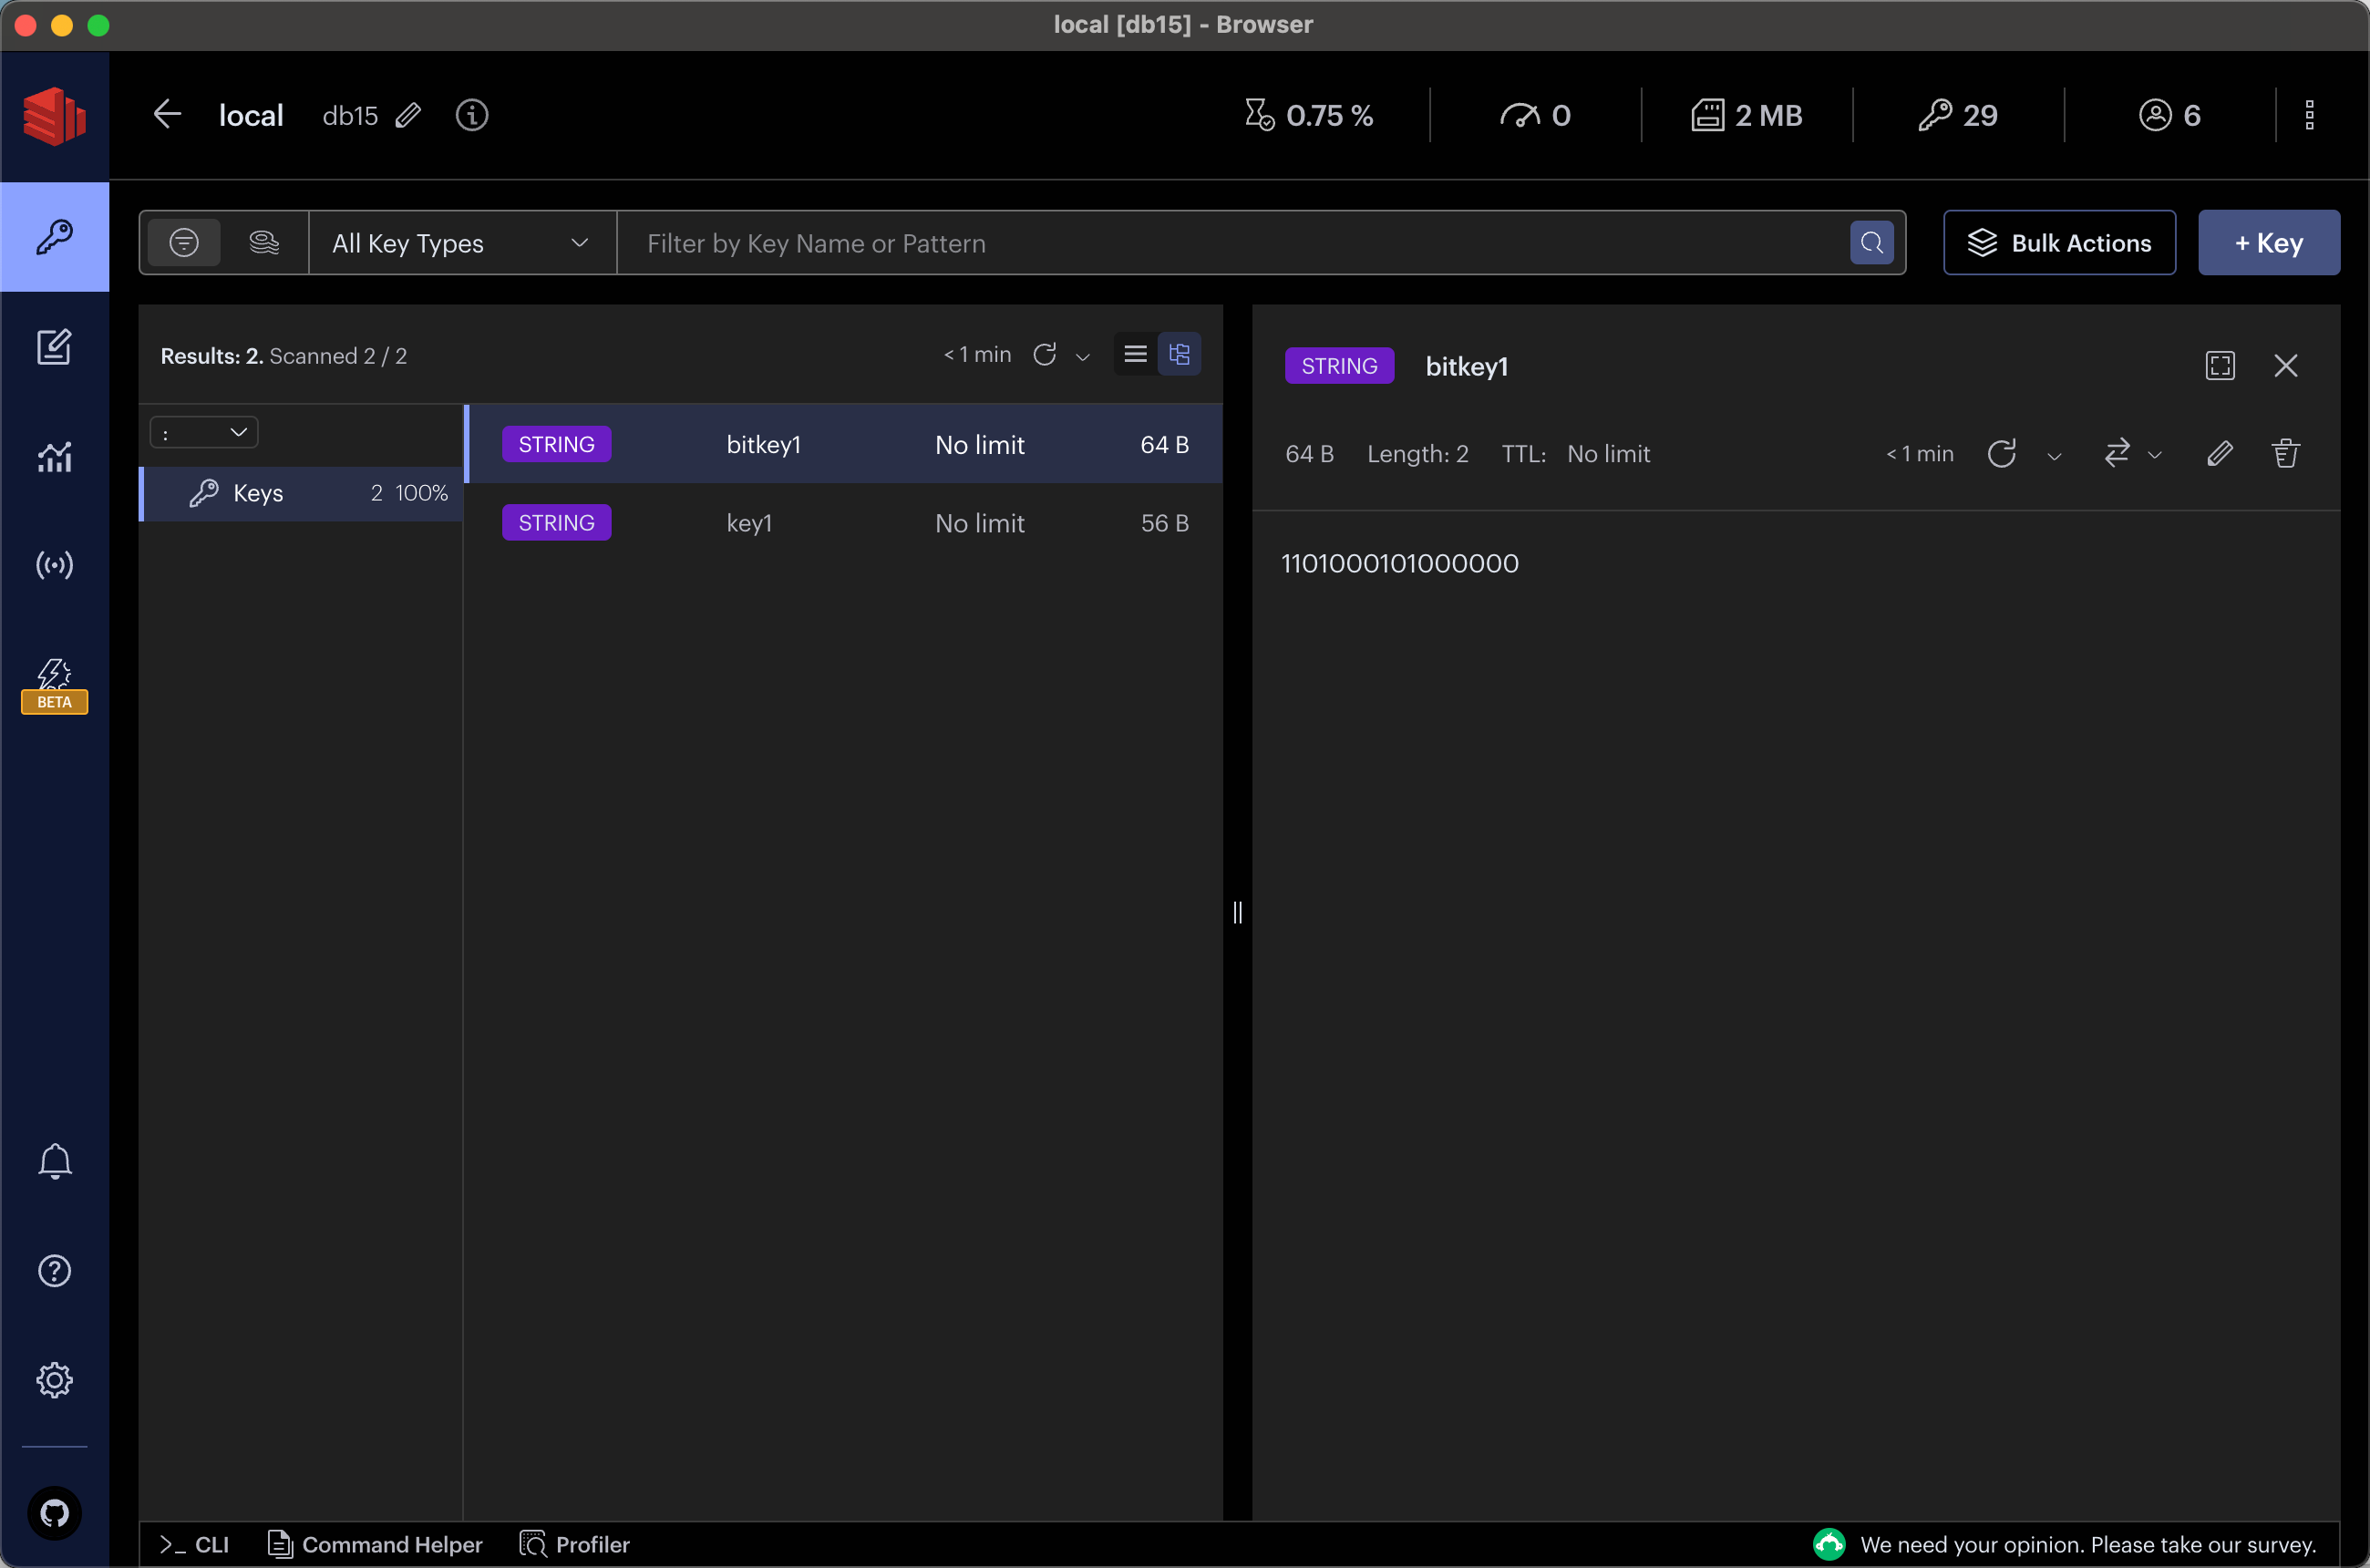Expand auto-refresh options for bitkey1 value
This screenshot has height=1568, width=2370.
pyautogui.click(x=2054, y=457)
